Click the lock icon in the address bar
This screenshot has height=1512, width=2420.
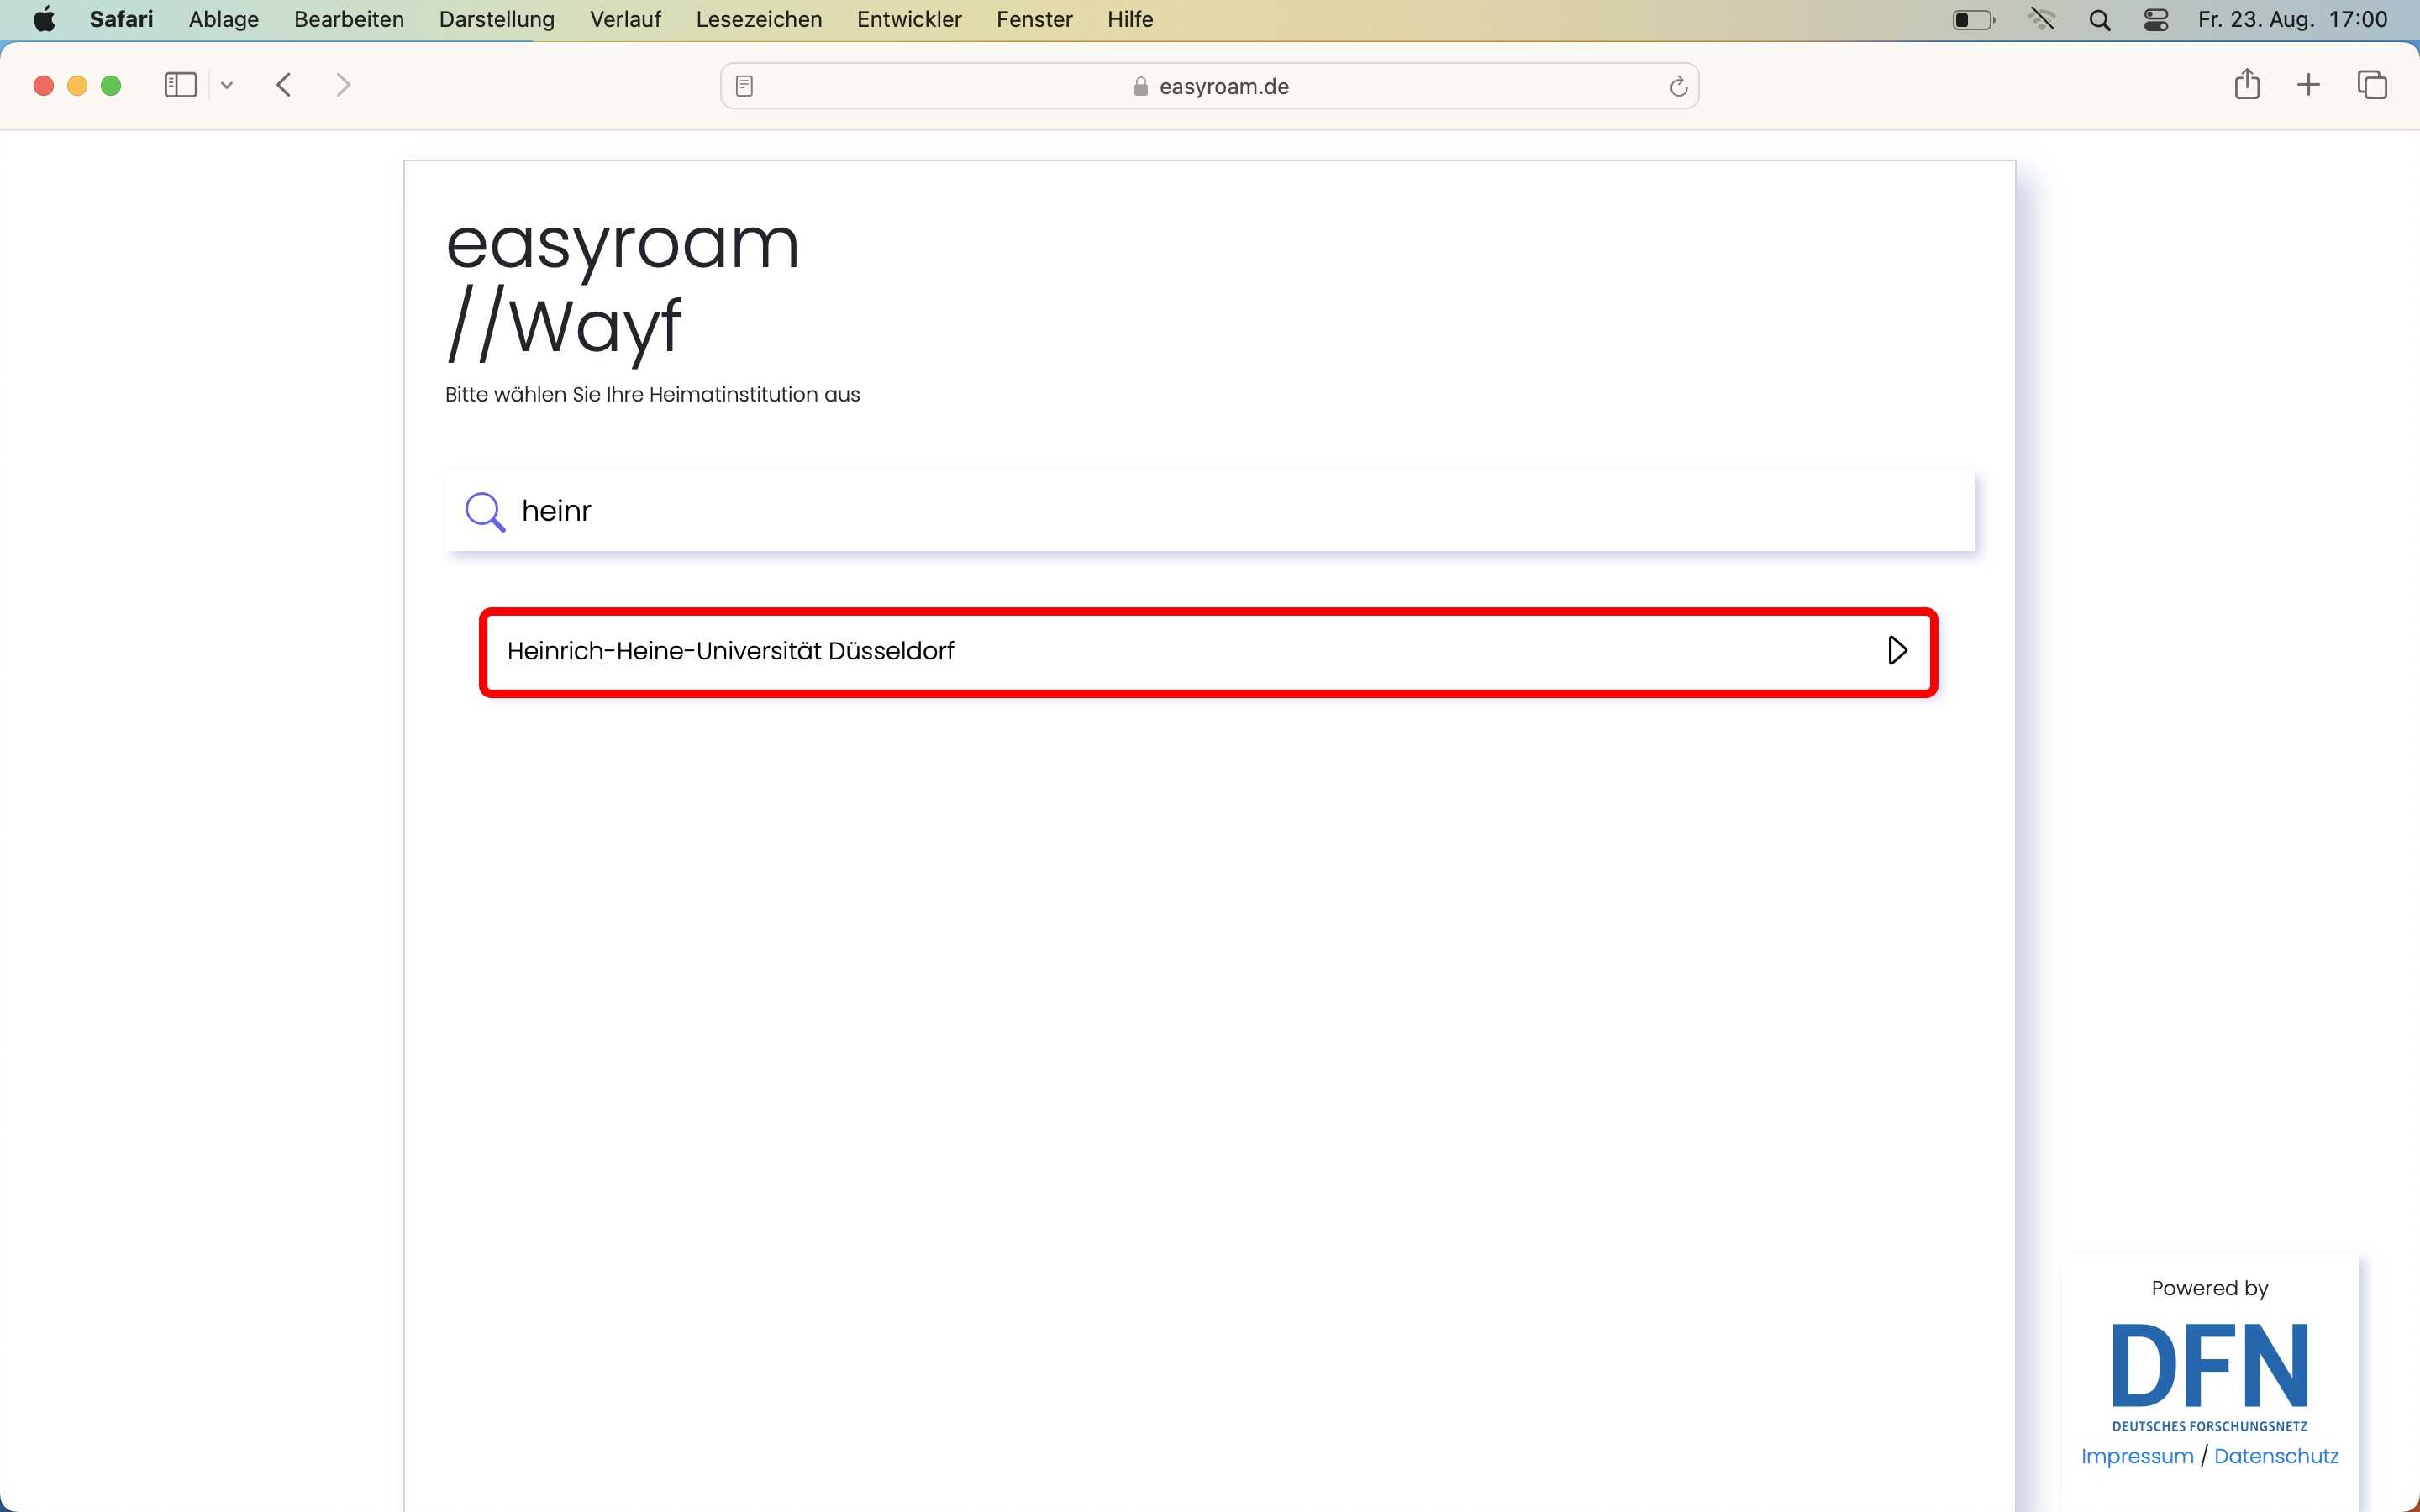point(1140,86)
